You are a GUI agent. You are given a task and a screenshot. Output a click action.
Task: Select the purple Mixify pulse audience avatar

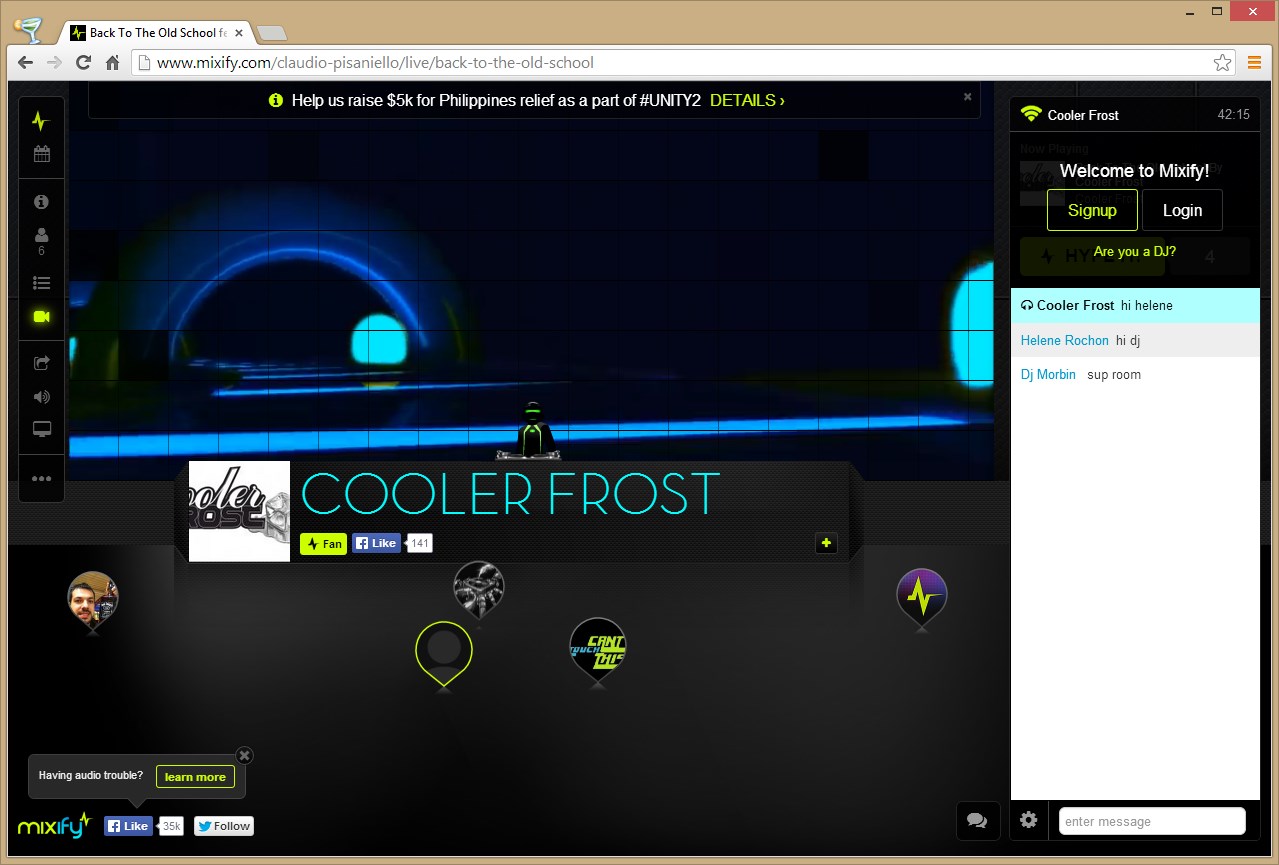[x=921, y=596]
